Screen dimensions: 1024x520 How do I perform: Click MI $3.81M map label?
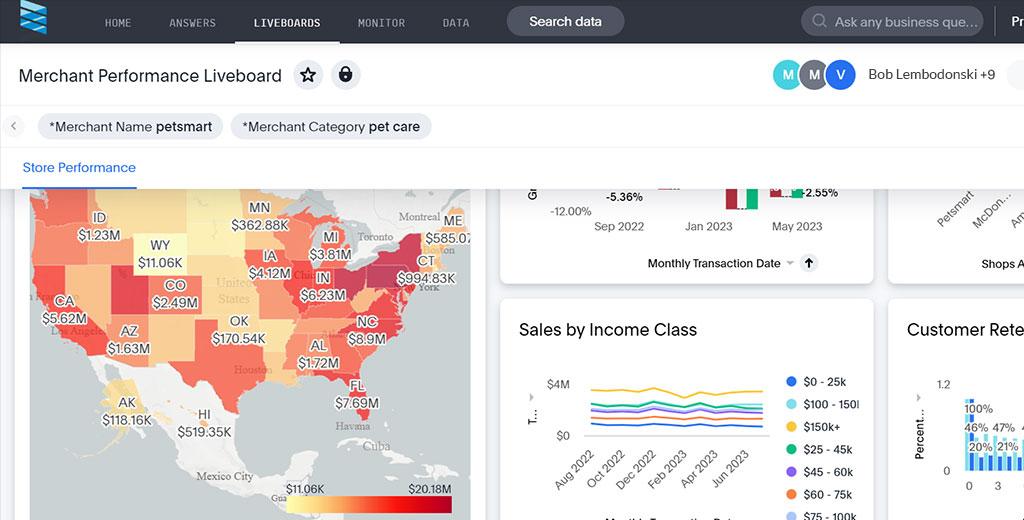[330, 245]
